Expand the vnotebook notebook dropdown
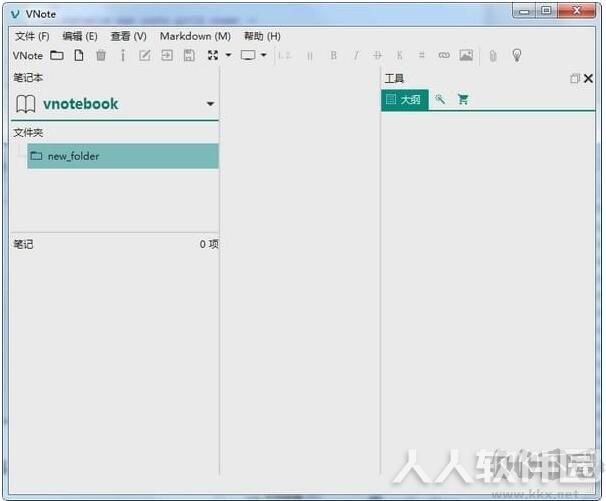The image size is (606, 501). coord(210,104)
